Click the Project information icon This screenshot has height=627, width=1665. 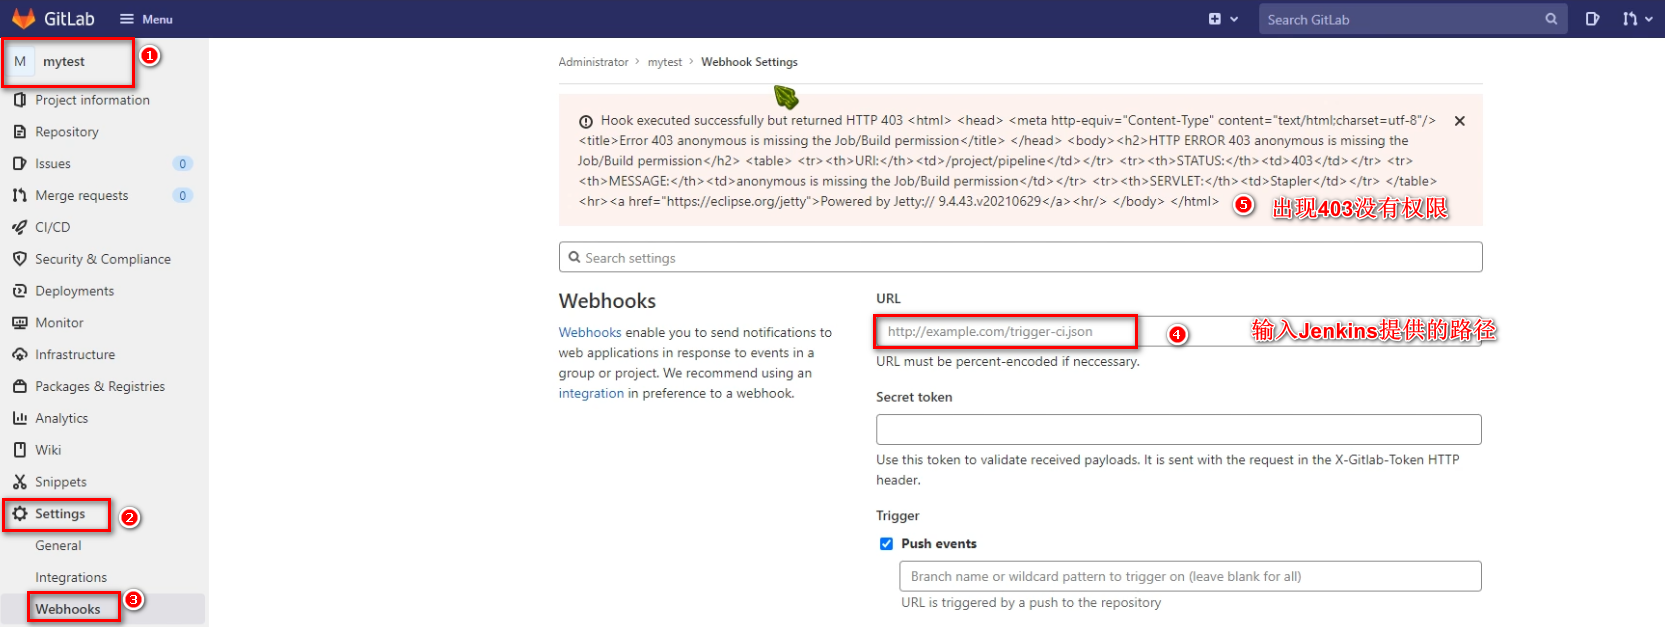[20, 100]
